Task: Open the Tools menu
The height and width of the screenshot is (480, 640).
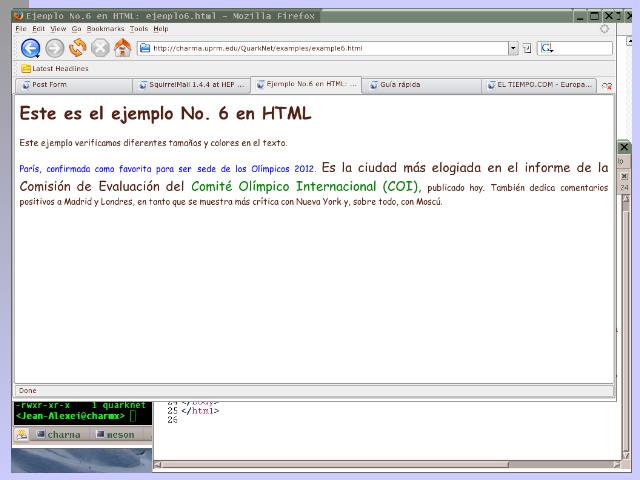Action: [x=138, y=29]
